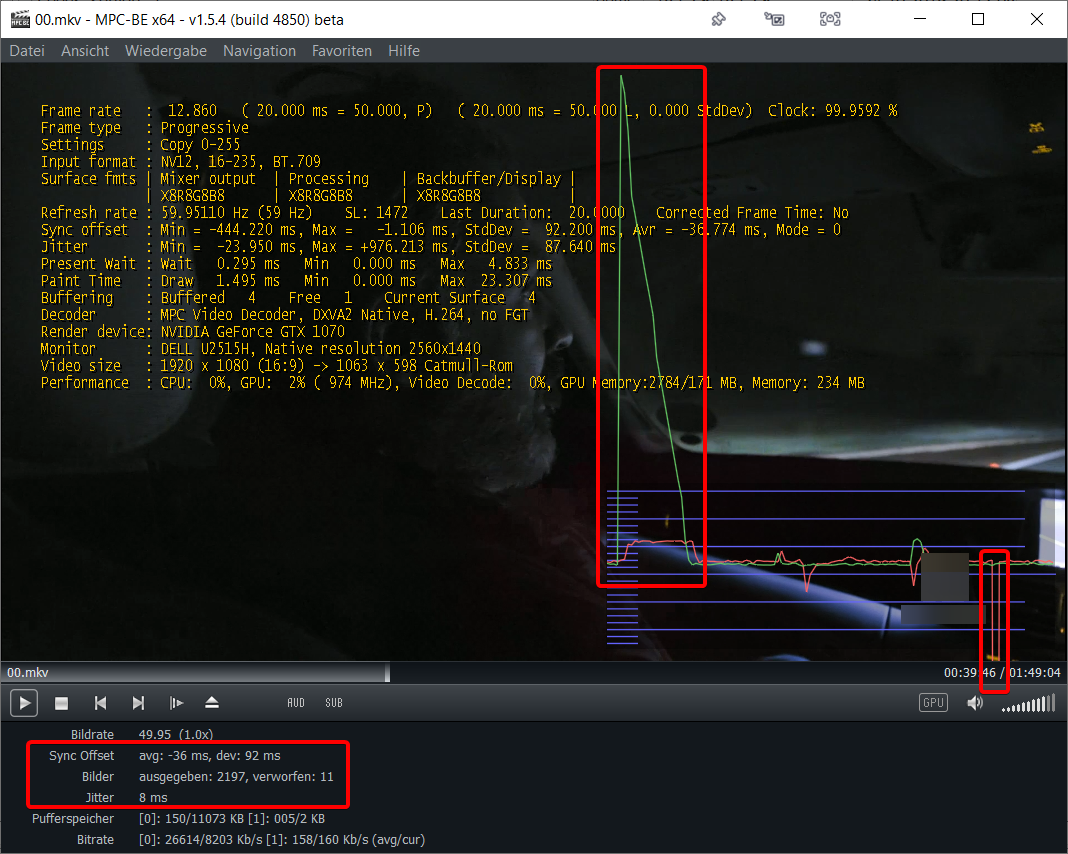Click the Bilder ausgegeben/verworfen value
Screen dimensions: 1068x854
[x=236, y=777]
